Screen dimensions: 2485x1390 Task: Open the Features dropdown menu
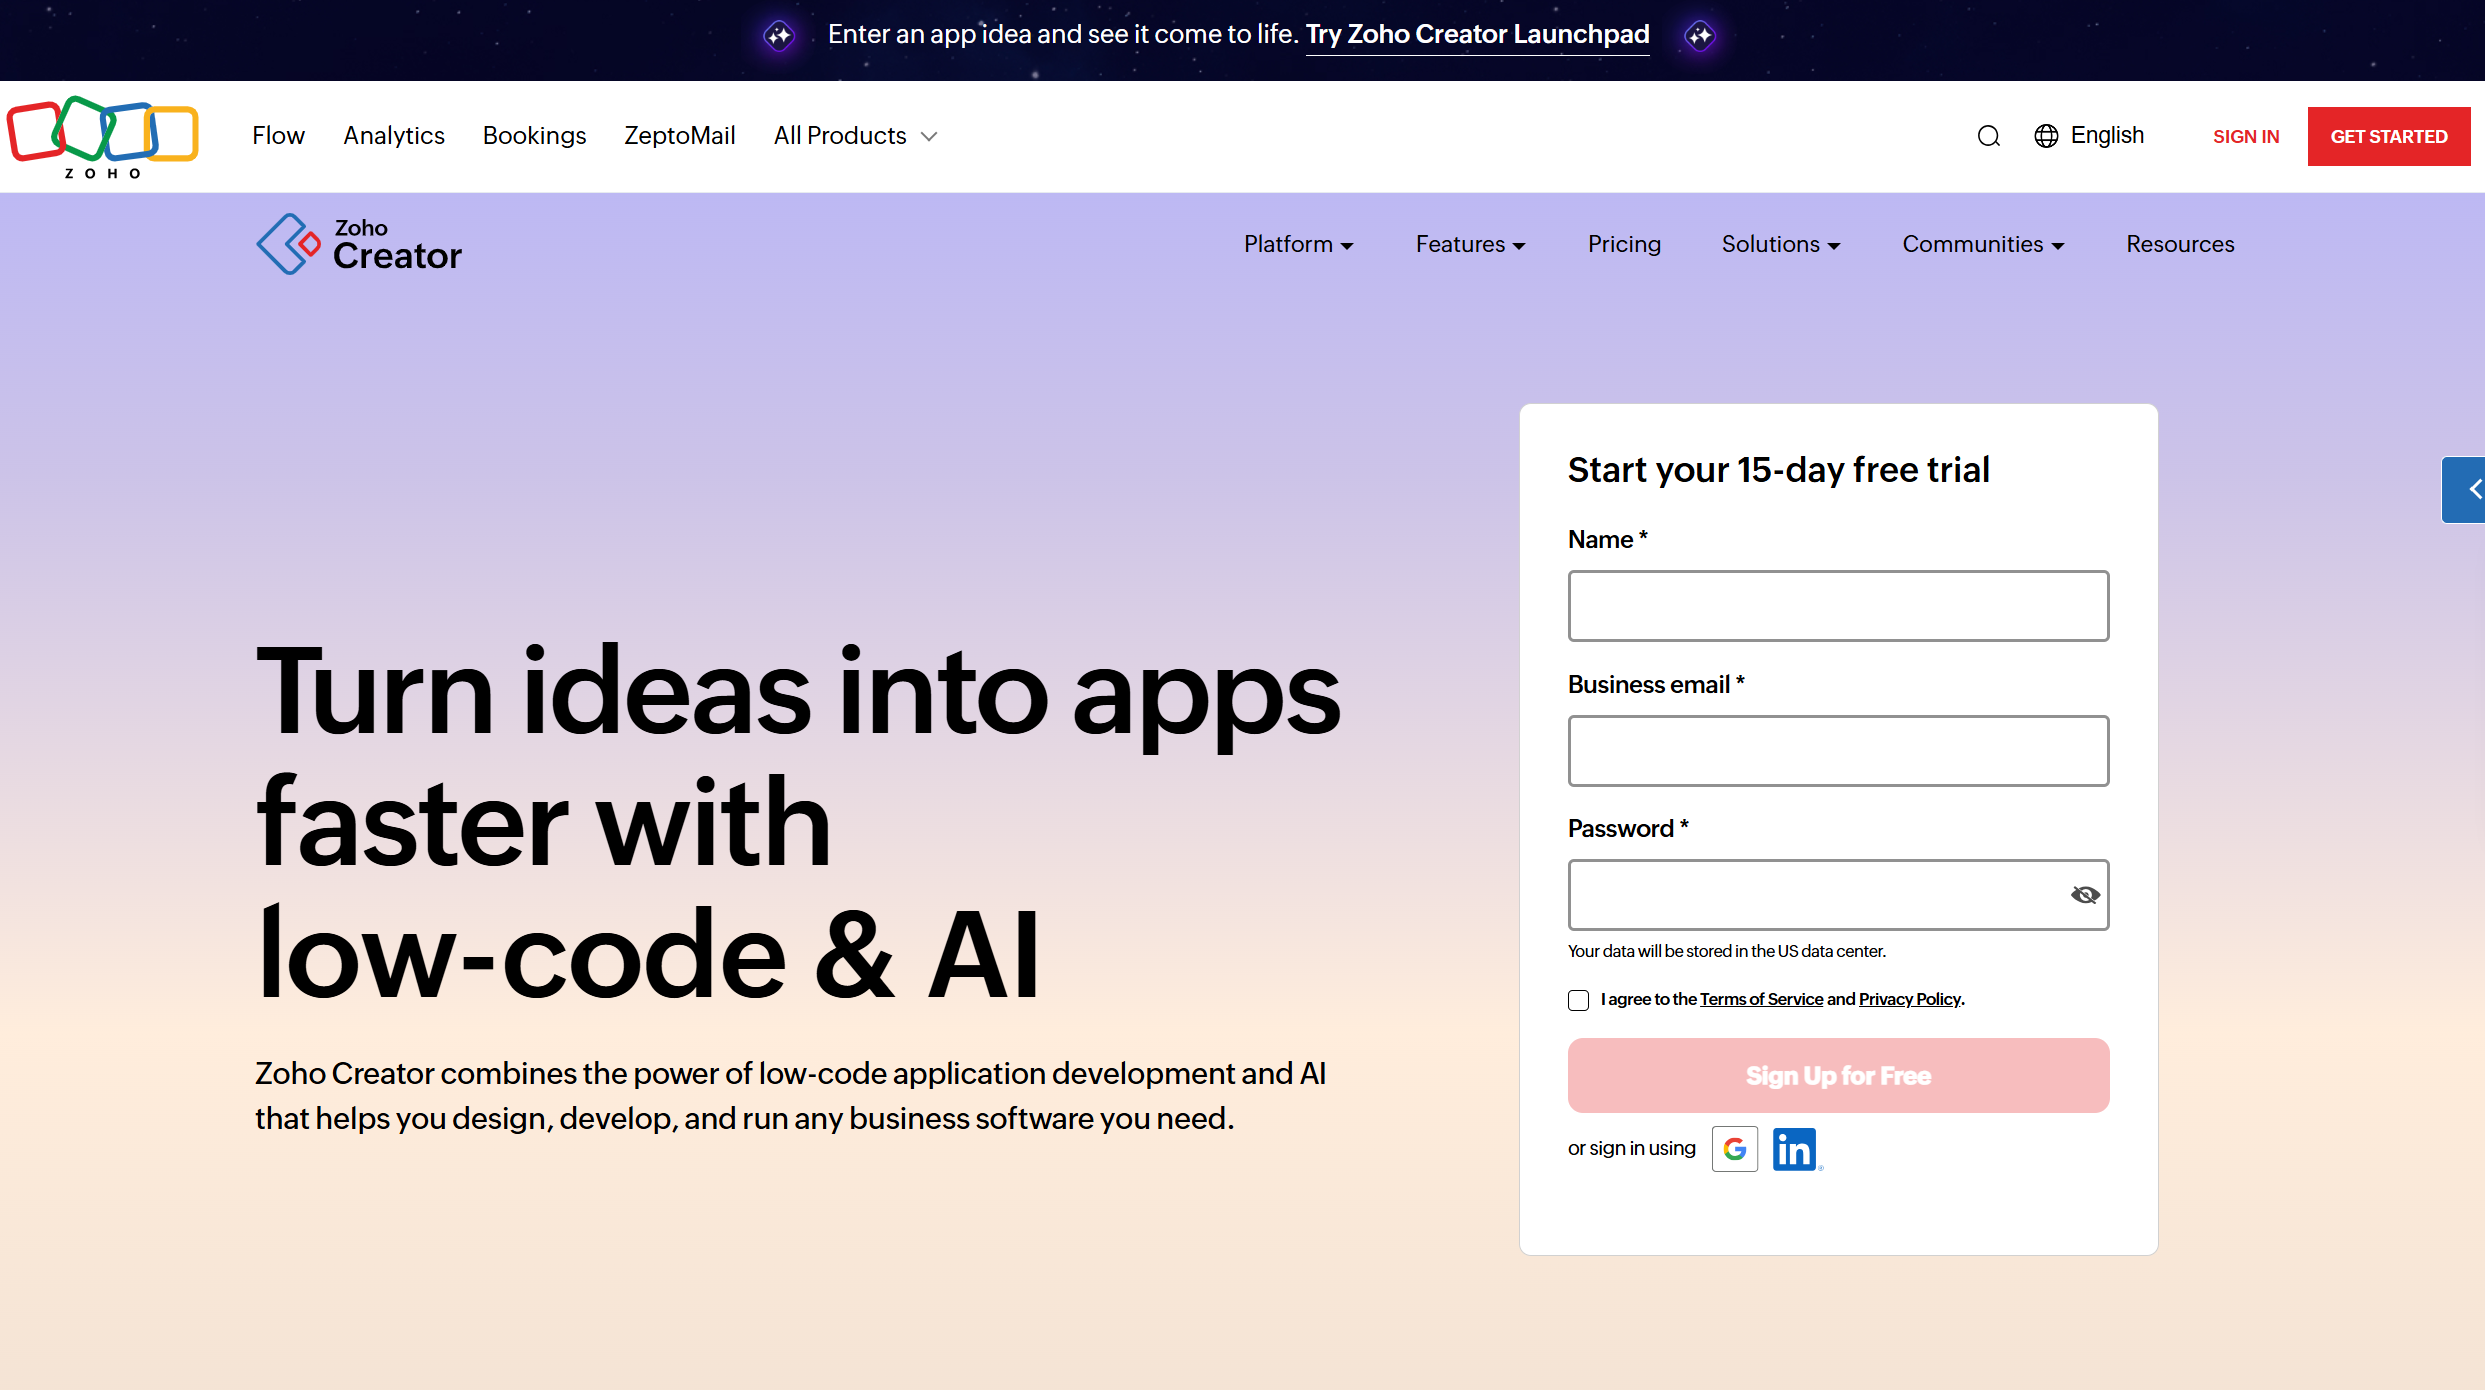click(x=1470, y=245)
